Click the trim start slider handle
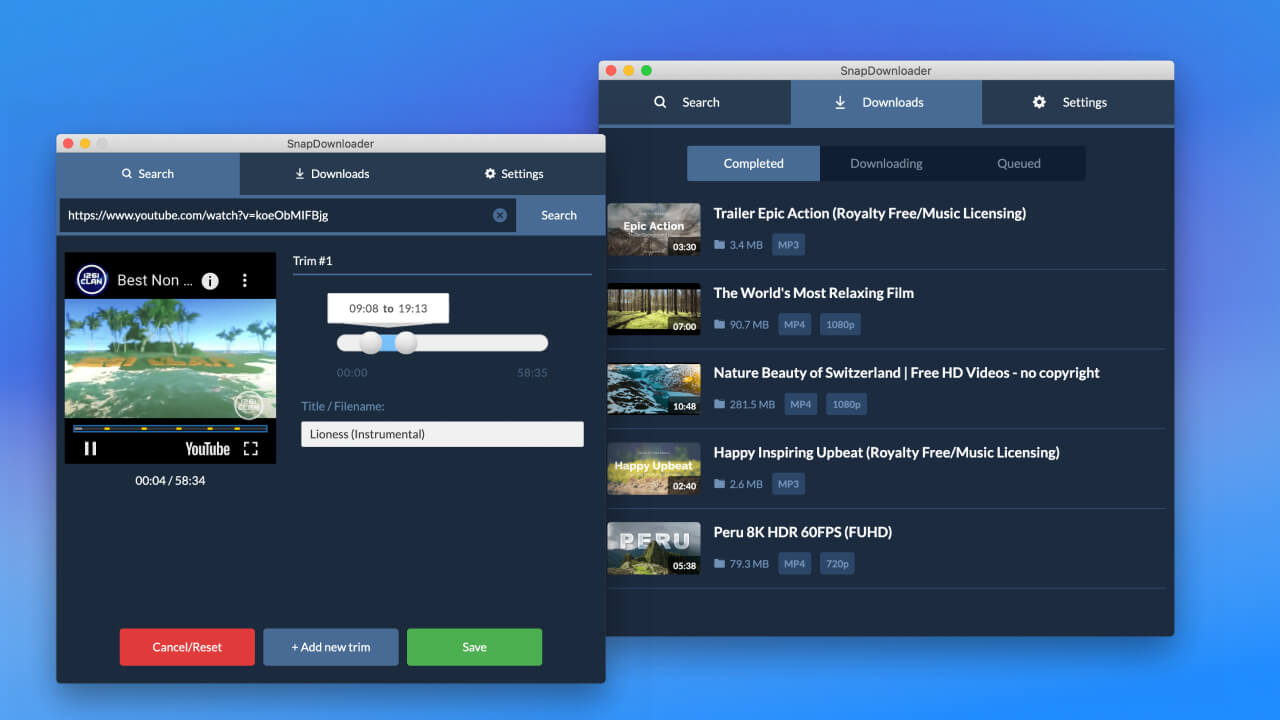The width and height of the screenshot is (1280, 720). click(370, 343)
